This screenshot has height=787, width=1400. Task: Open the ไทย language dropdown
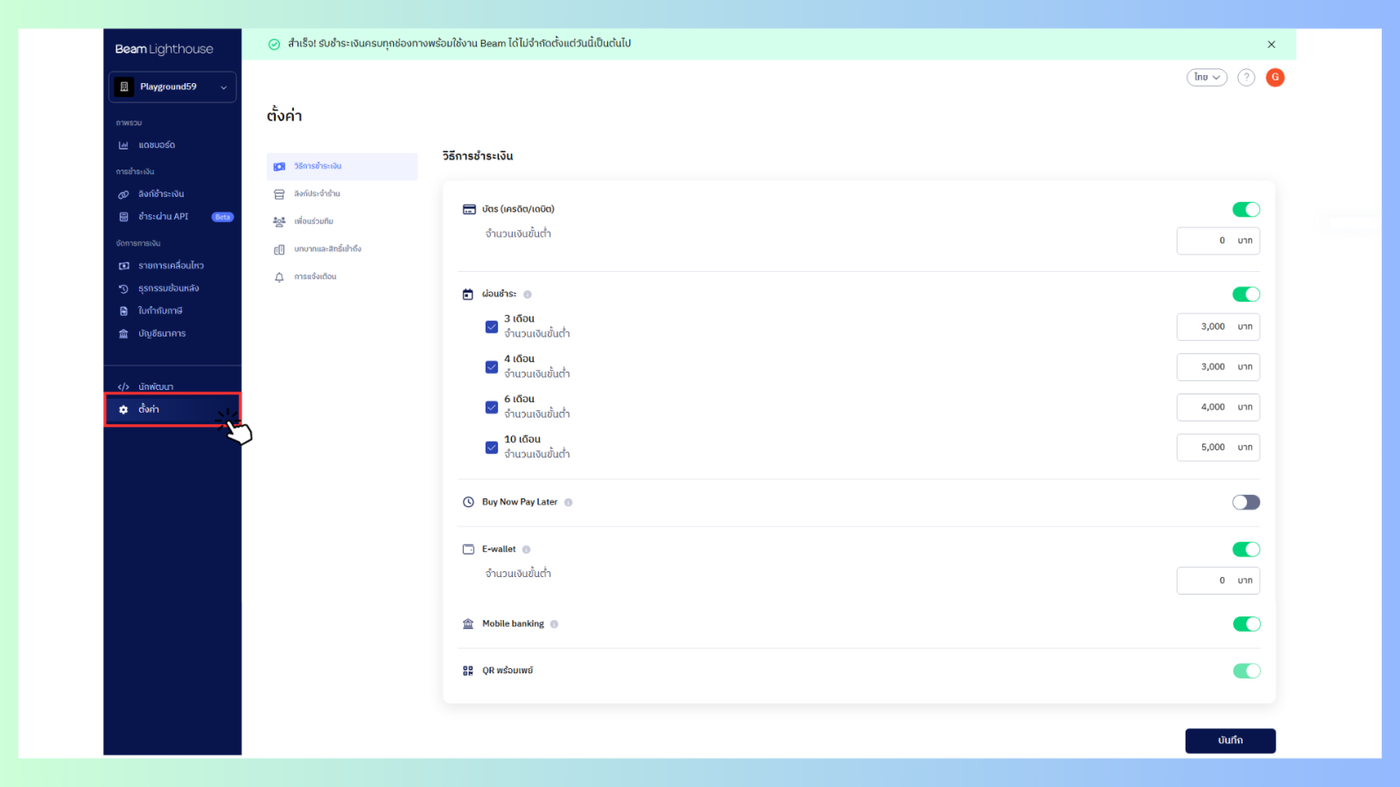click(1207, 77)
